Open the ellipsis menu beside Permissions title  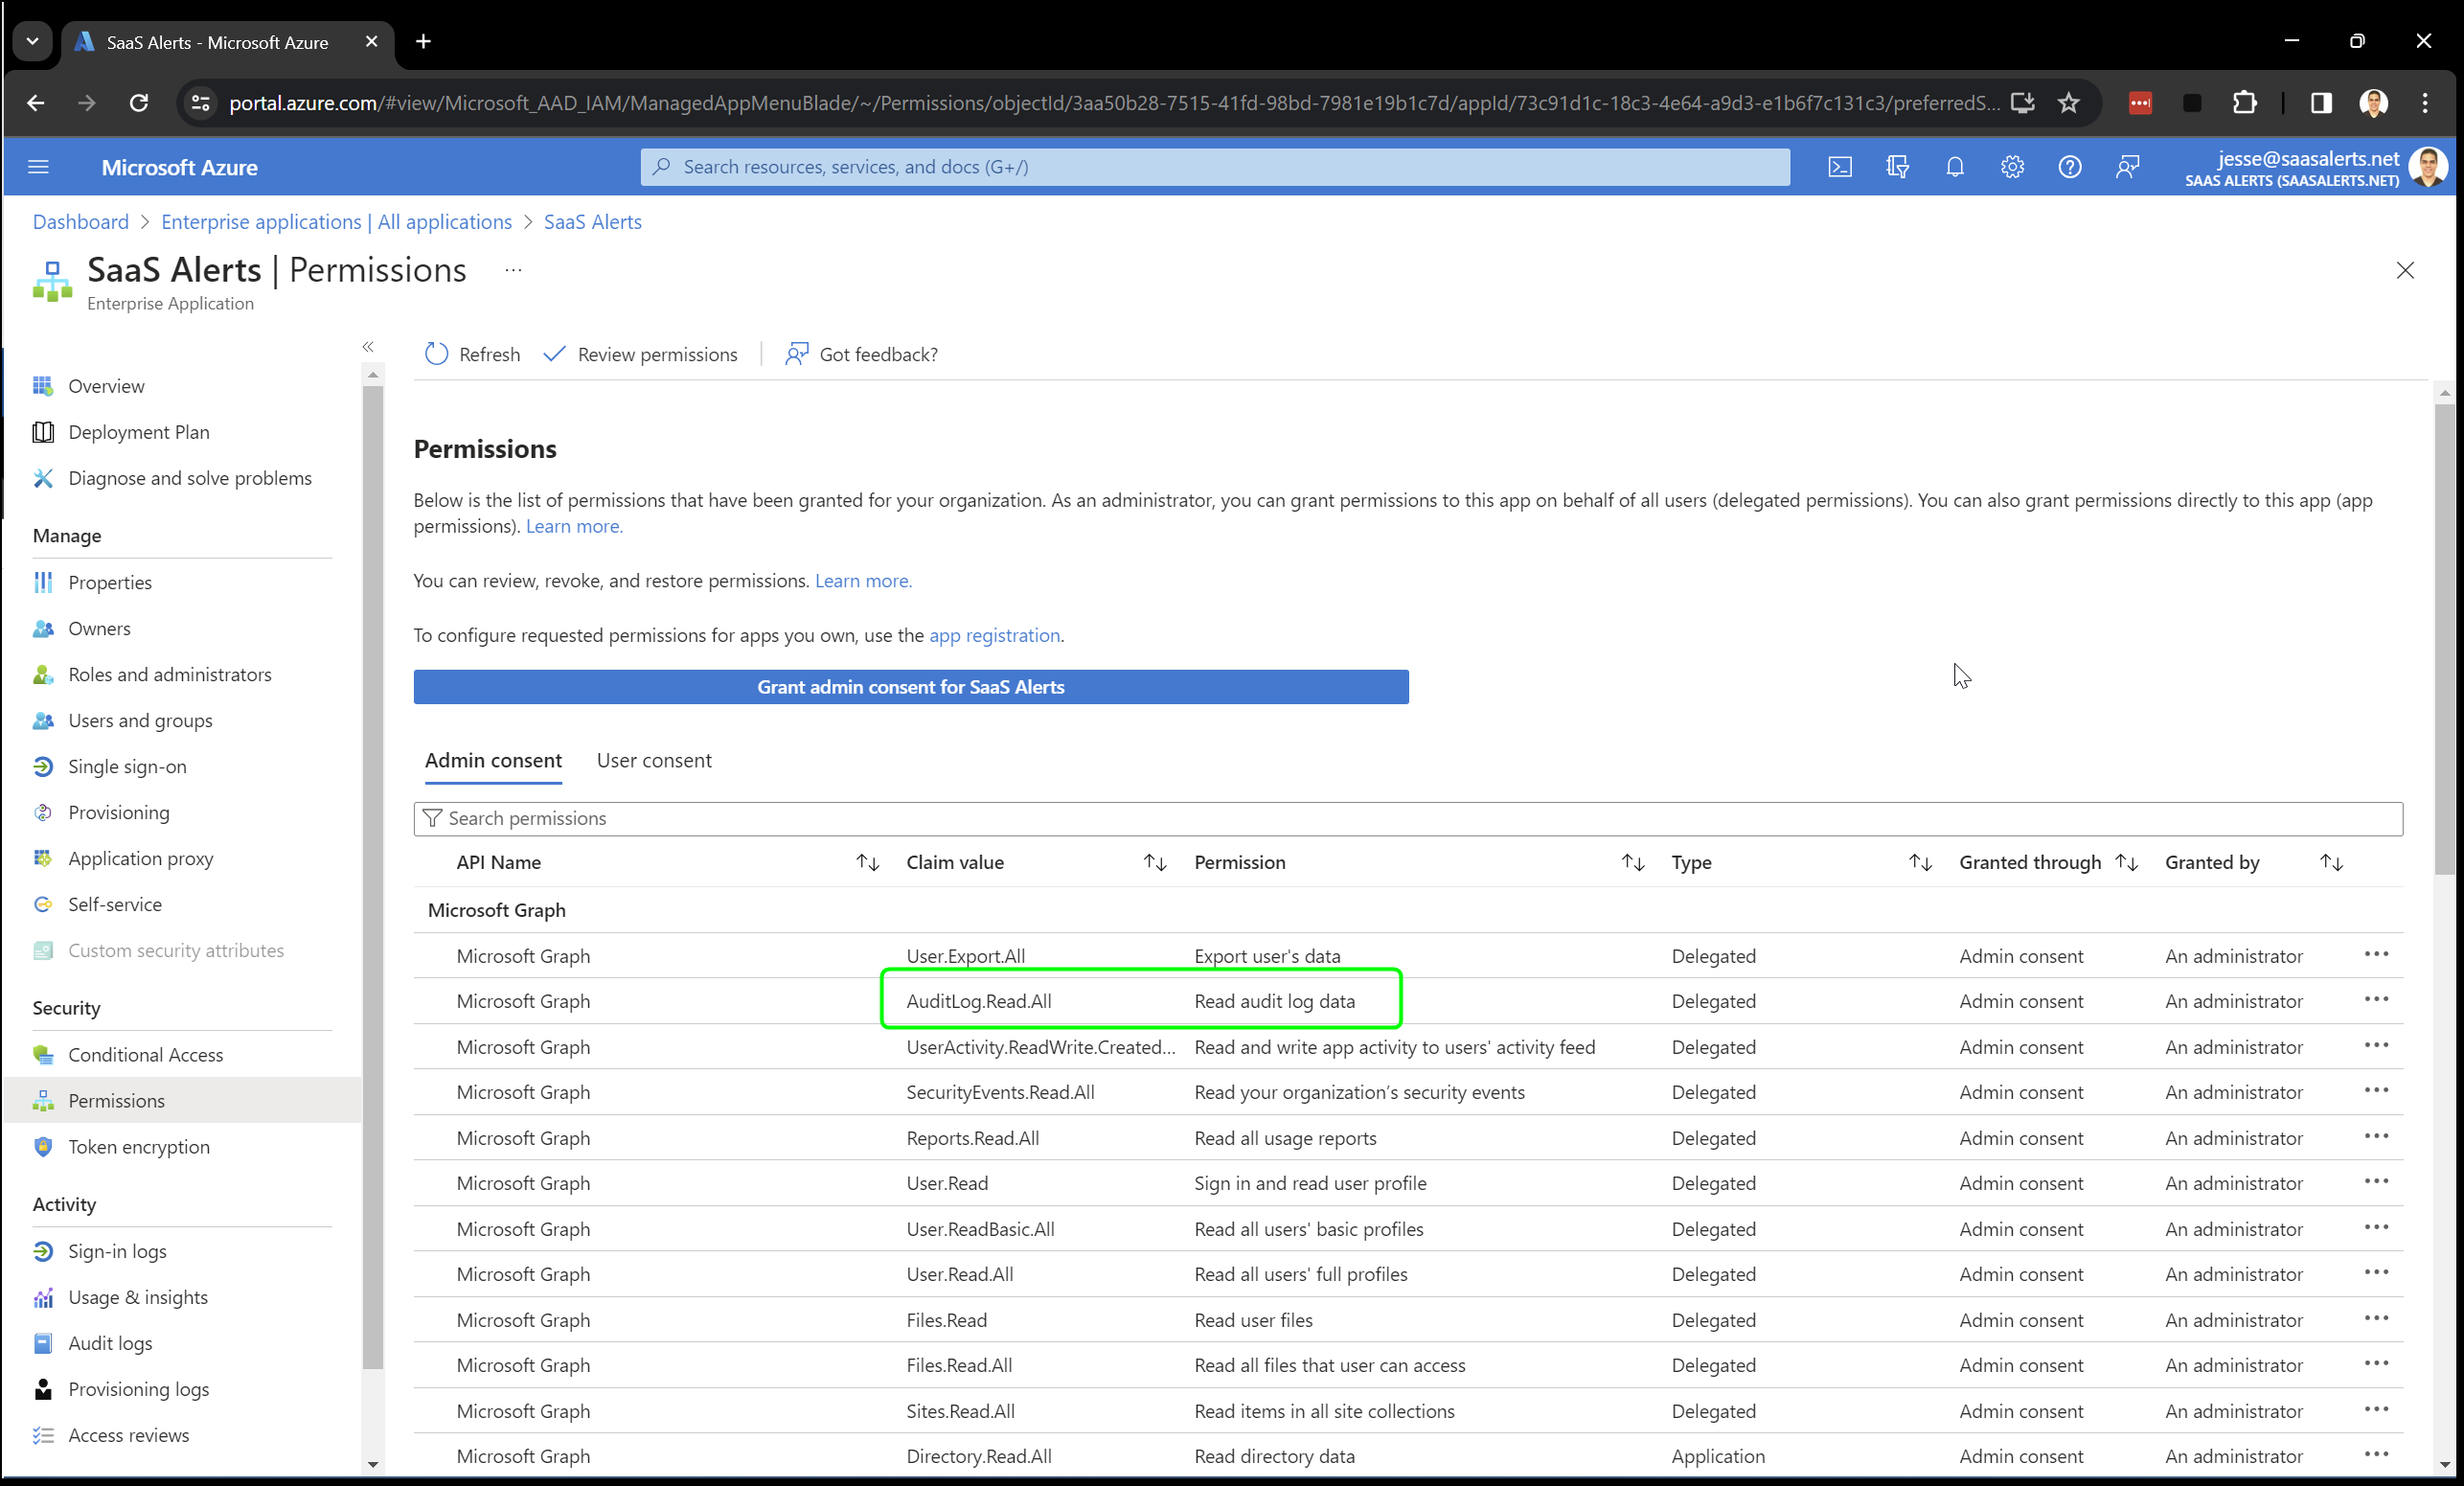click(x=513, y=270)
